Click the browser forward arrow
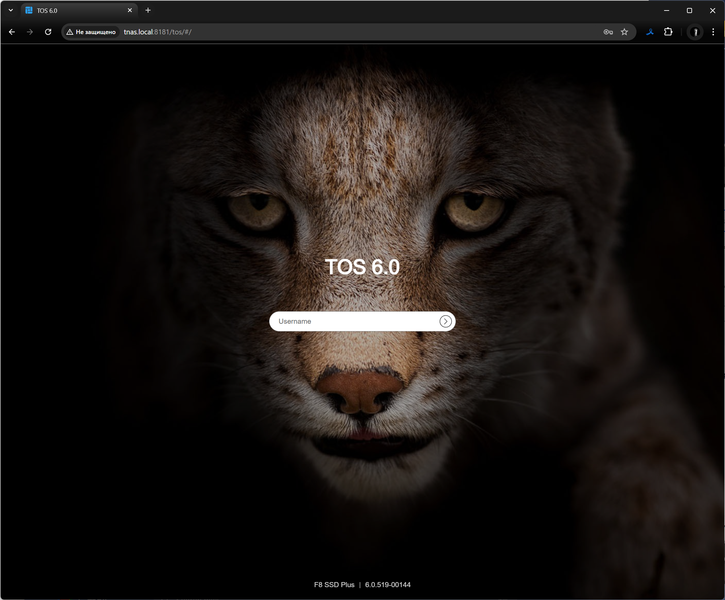Image resolution: width=725 pixels, height=600 pixels. point(30,32)
